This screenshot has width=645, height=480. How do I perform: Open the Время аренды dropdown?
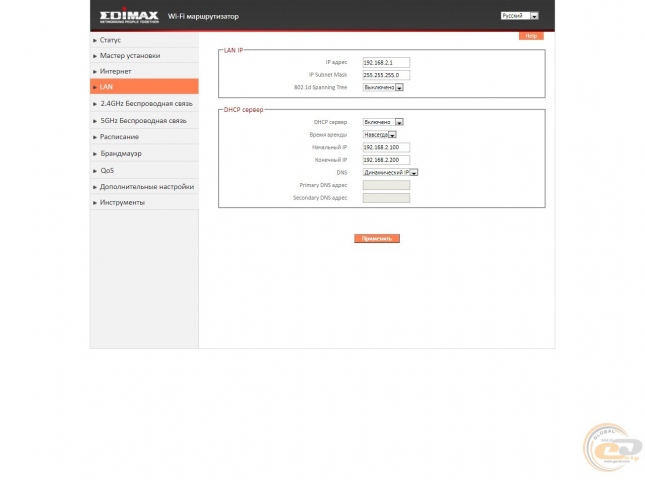379,134
